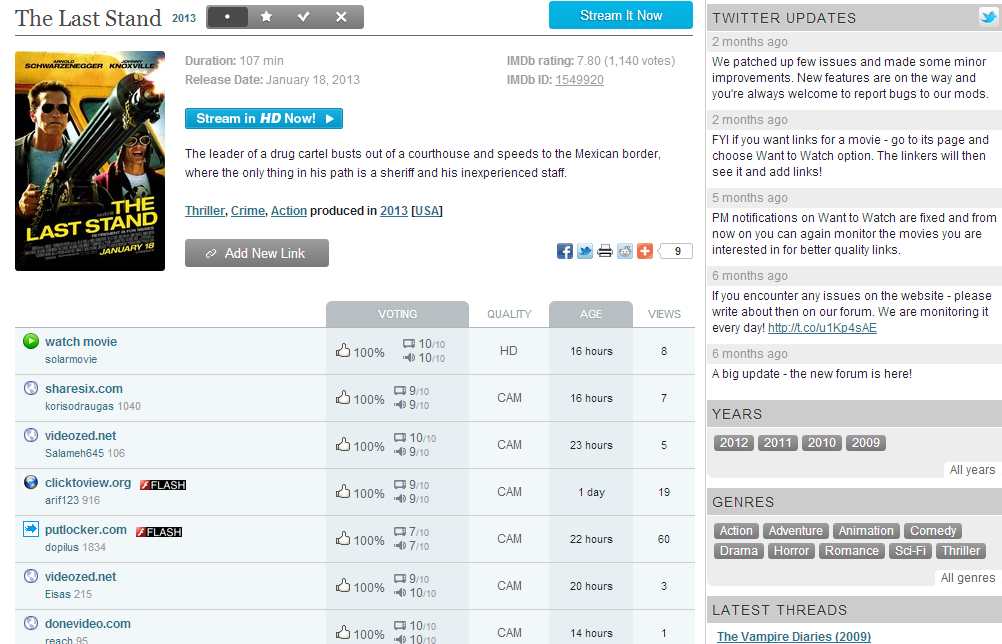Image resolution: width=1002 pixels, height=644 pixels.
Task: Select the Animation genre tag
Action: coord(866,531)
